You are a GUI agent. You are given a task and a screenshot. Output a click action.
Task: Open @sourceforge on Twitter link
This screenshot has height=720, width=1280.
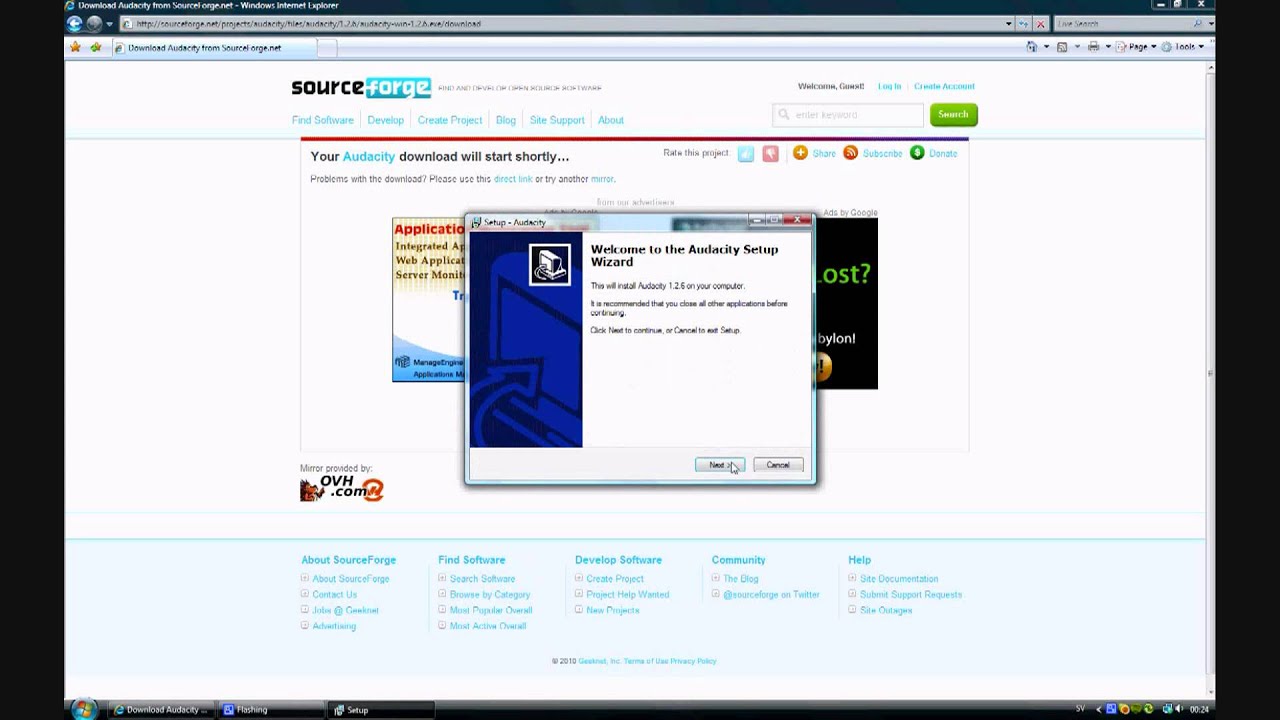[x=771, y=595]
